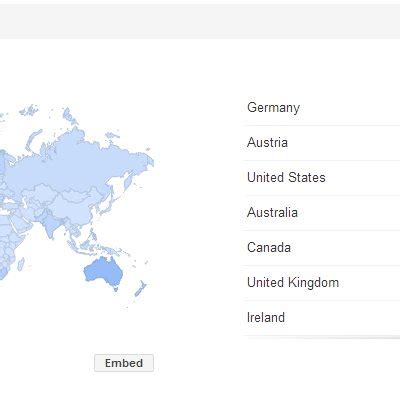Image resolution: width=400 pixels, height=400 pixels.
Task: Select the Australia list entry
Action: 322,213
